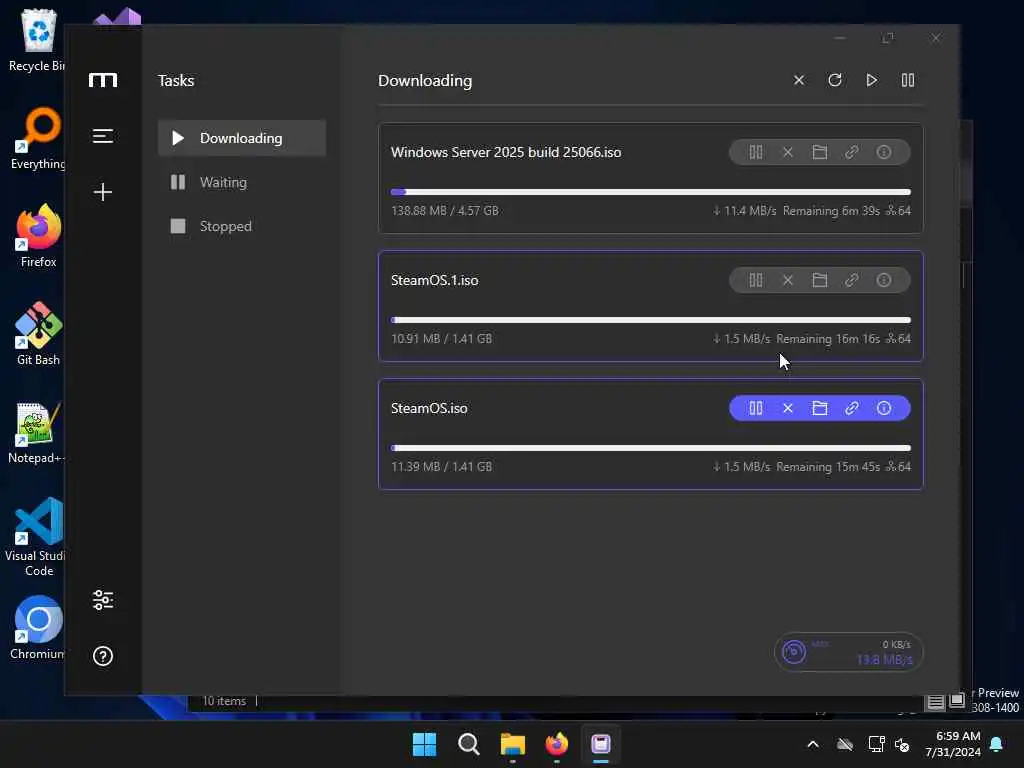Click Motrix taskbar icon
1024x768 pixels.
(x=601, y=744)
